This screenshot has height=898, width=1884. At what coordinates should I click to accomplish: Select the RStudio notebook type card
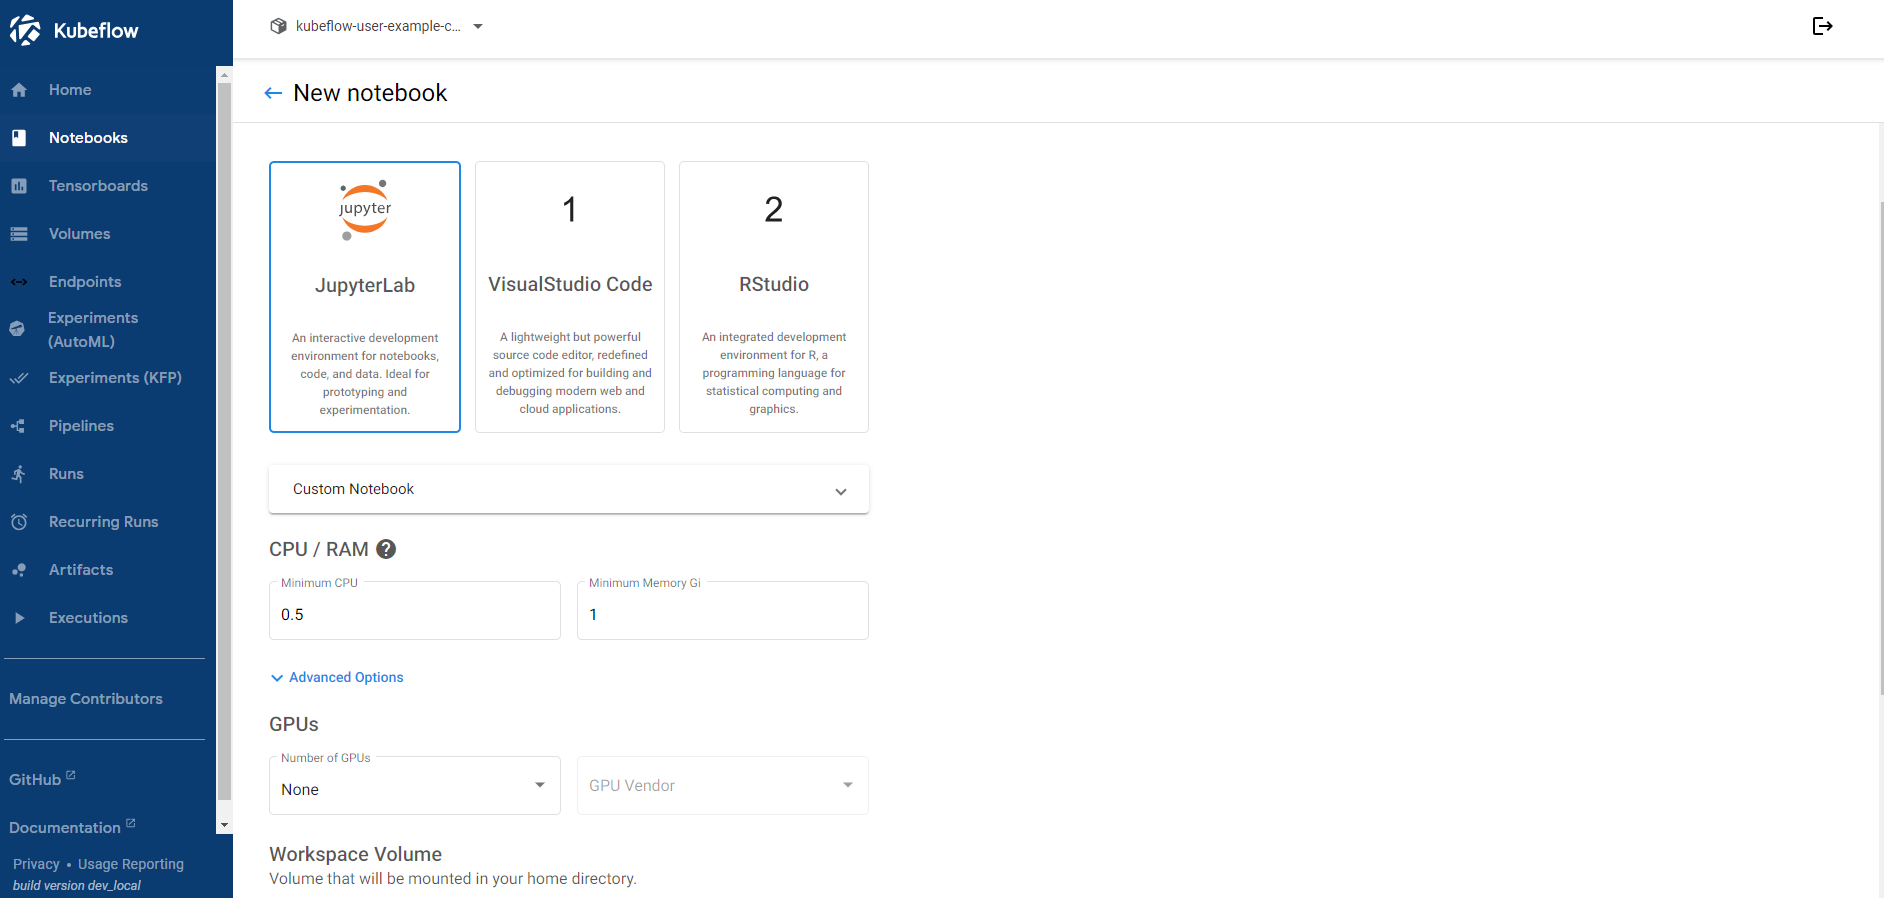coord(774,297)
